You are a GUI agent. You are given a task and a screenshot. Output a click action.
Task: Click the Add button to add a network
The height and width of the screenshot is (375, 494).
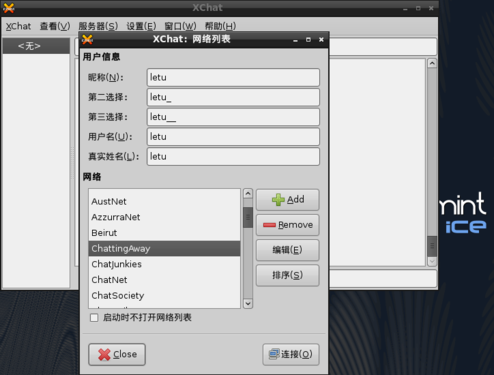click(x=288, y=200)
